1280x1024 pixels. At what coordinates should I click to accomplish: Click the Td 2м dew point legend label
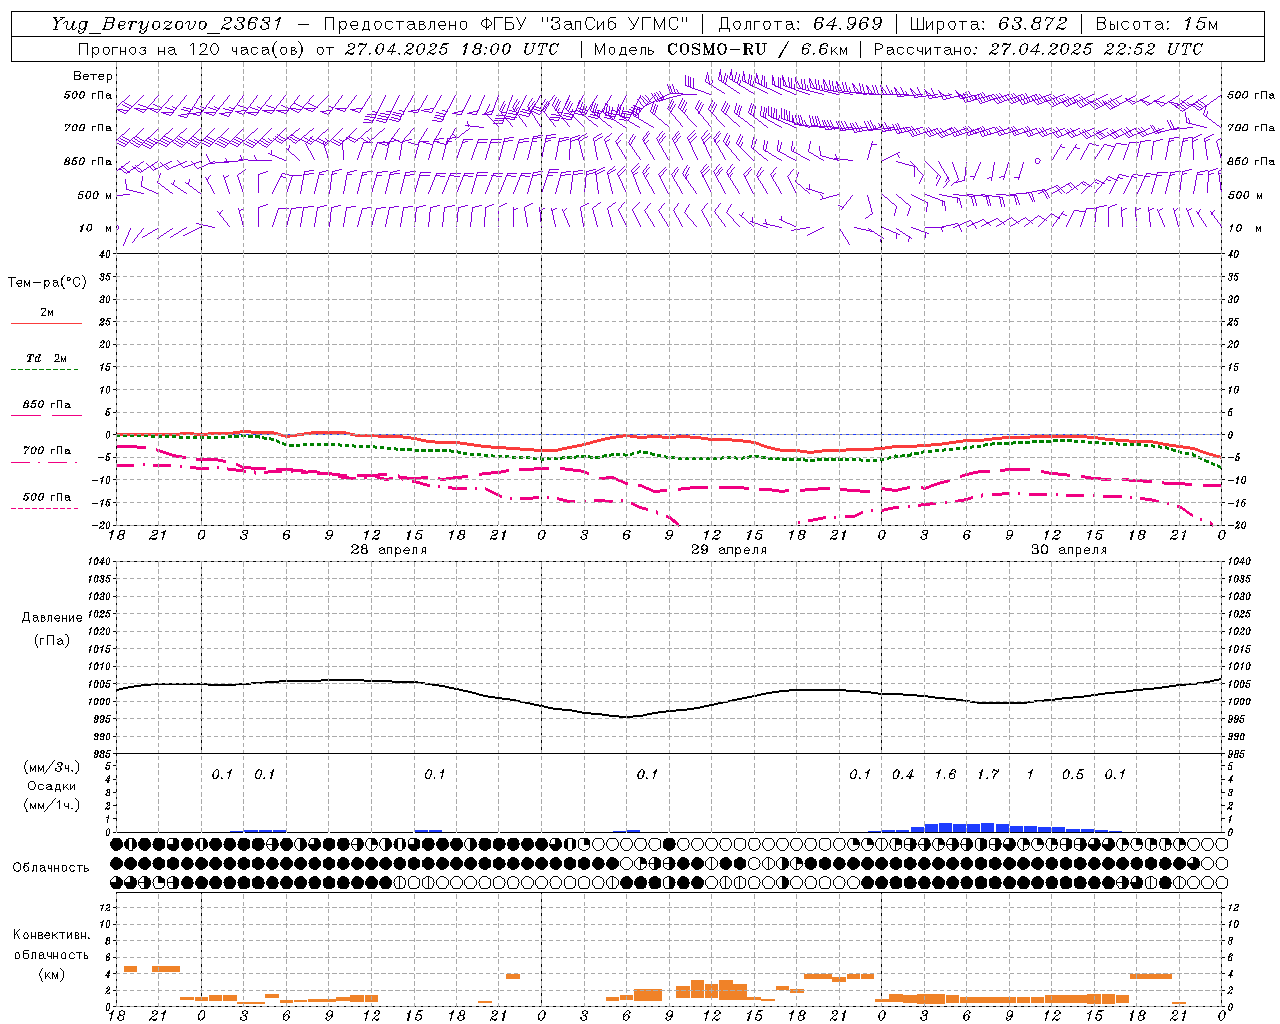tap(47, 358)
